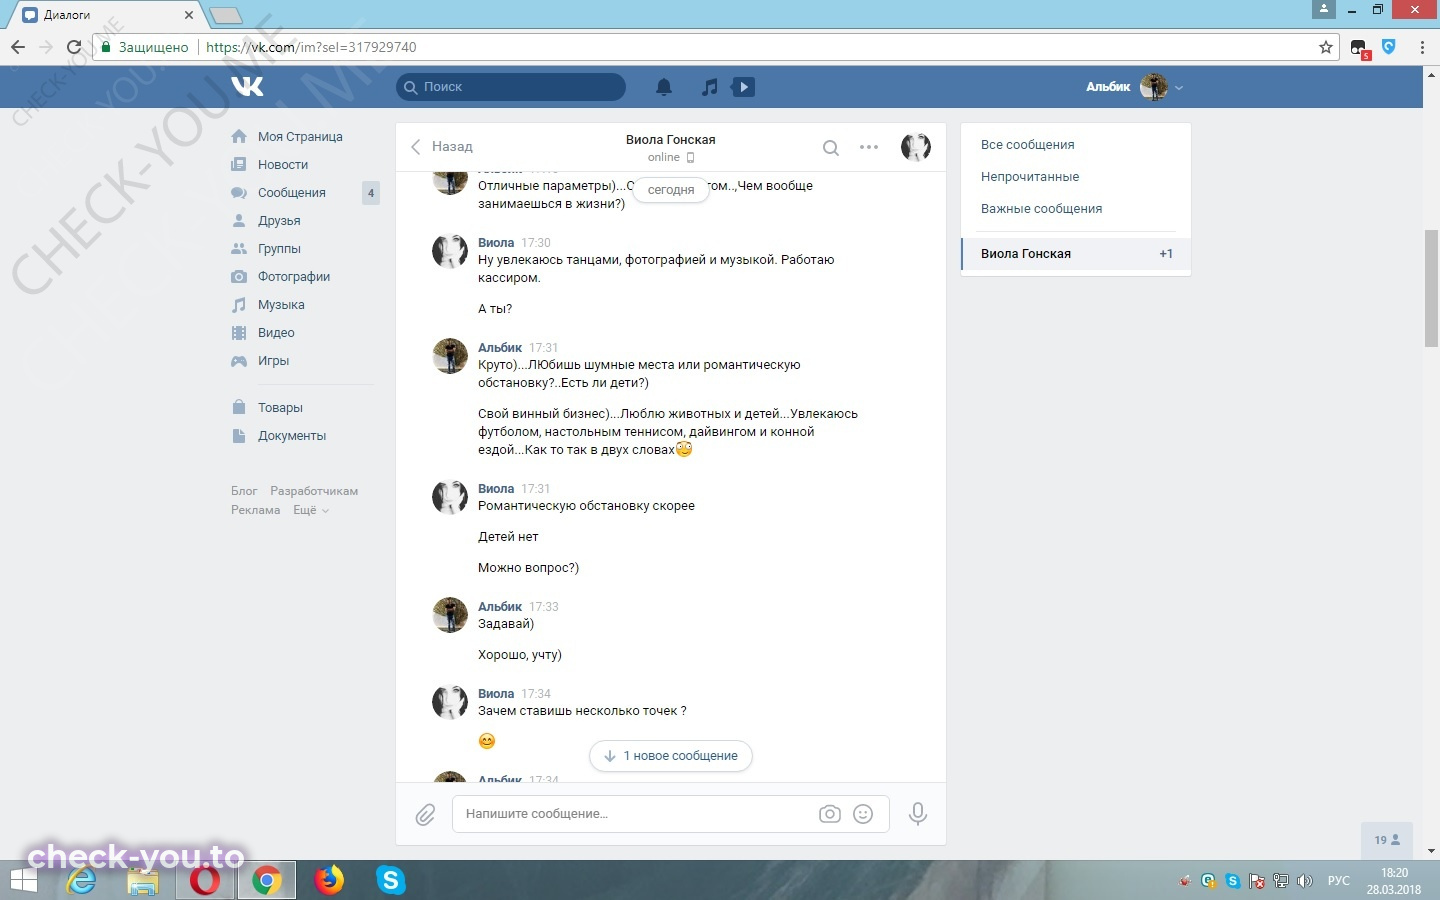
Task: Open the notifications bell
Action: (x=664, y=87)
